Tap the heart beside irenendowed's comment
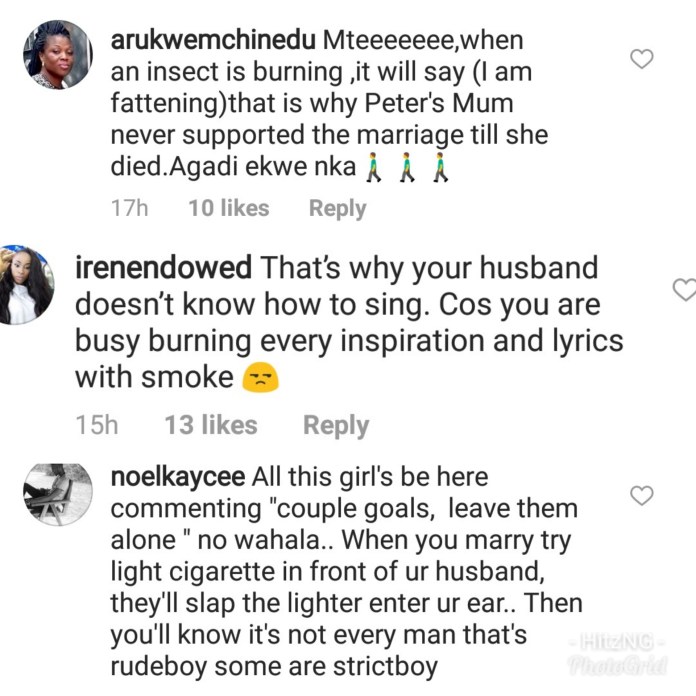 [x=683, y=290]
